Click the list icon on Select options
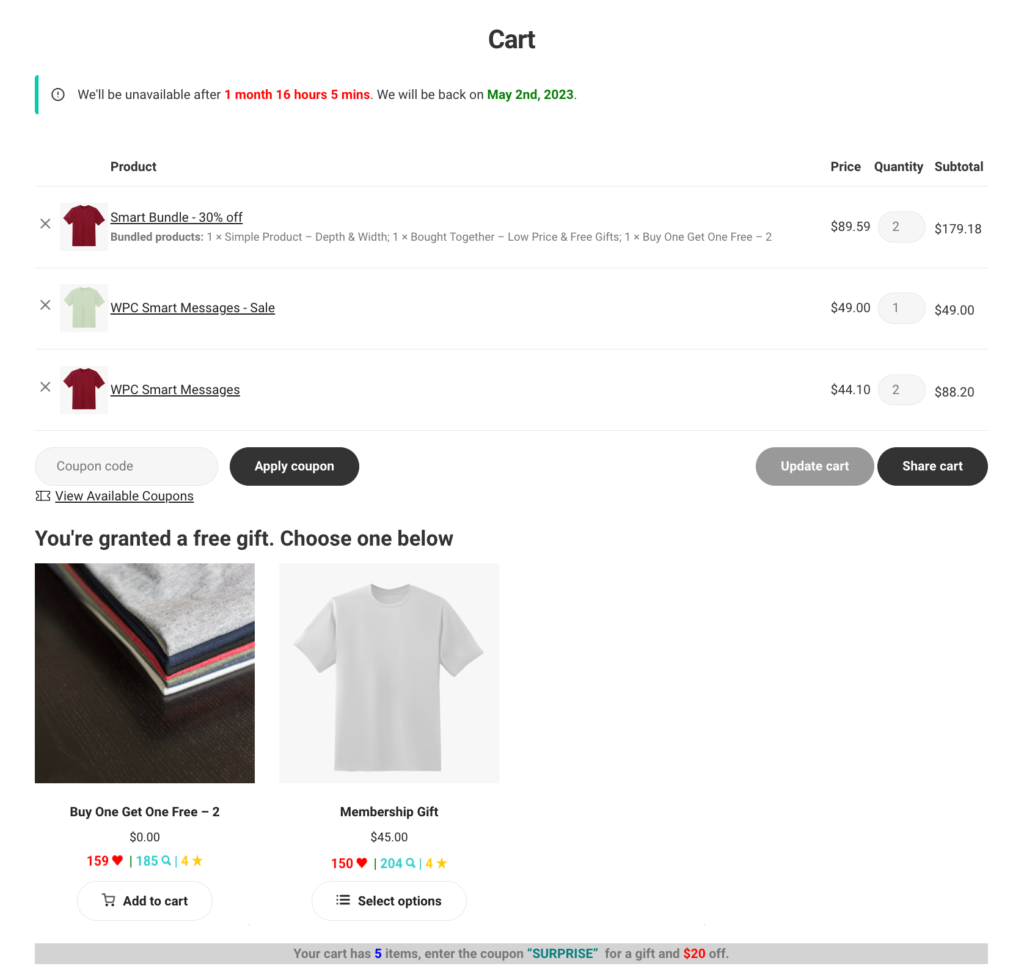 (x=340, y=901)
